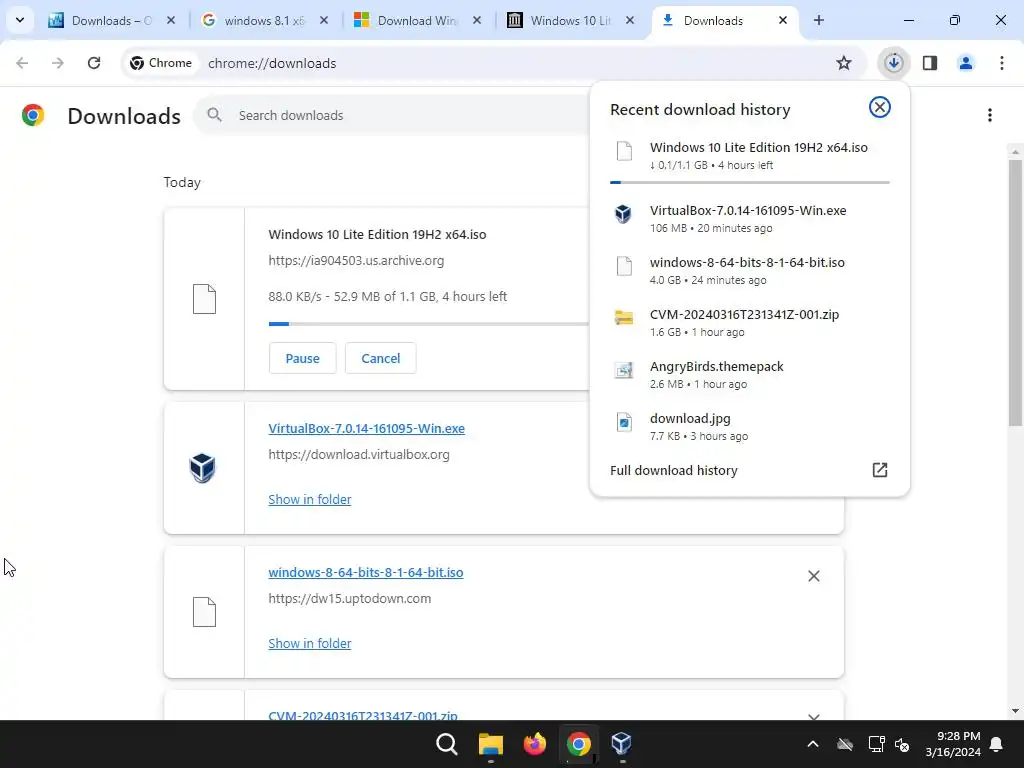
Task: Click the file icon of Windows 10 Lite card
Action: coord(204,299)
